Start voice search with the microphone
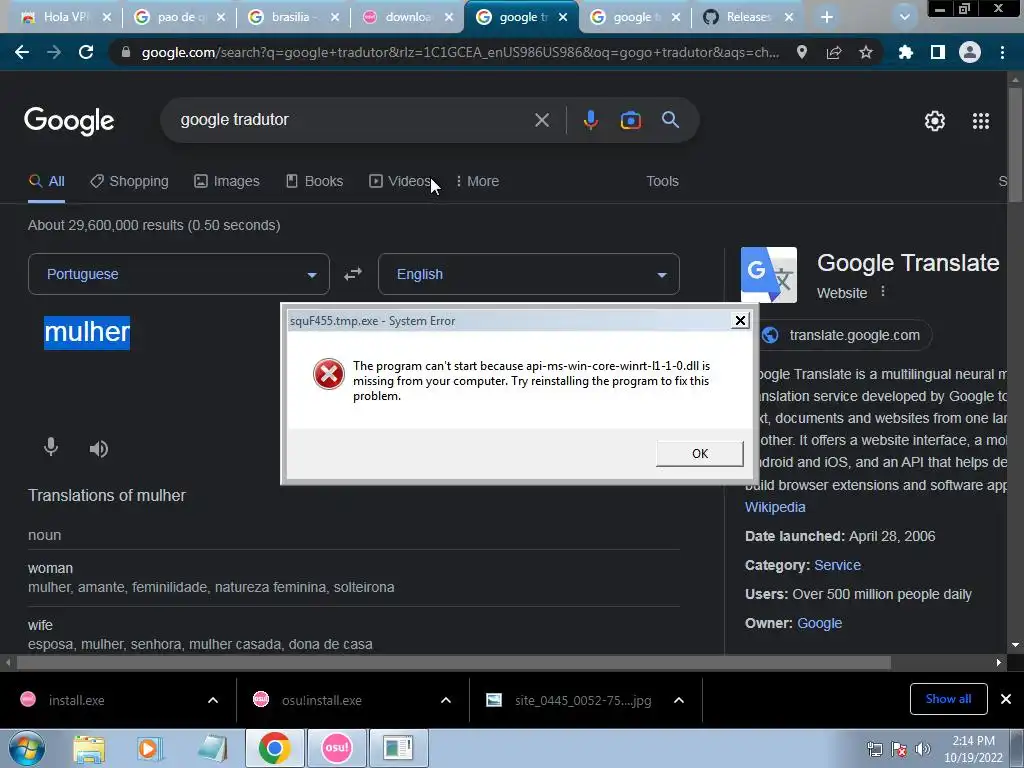 (x=590, y=120)
